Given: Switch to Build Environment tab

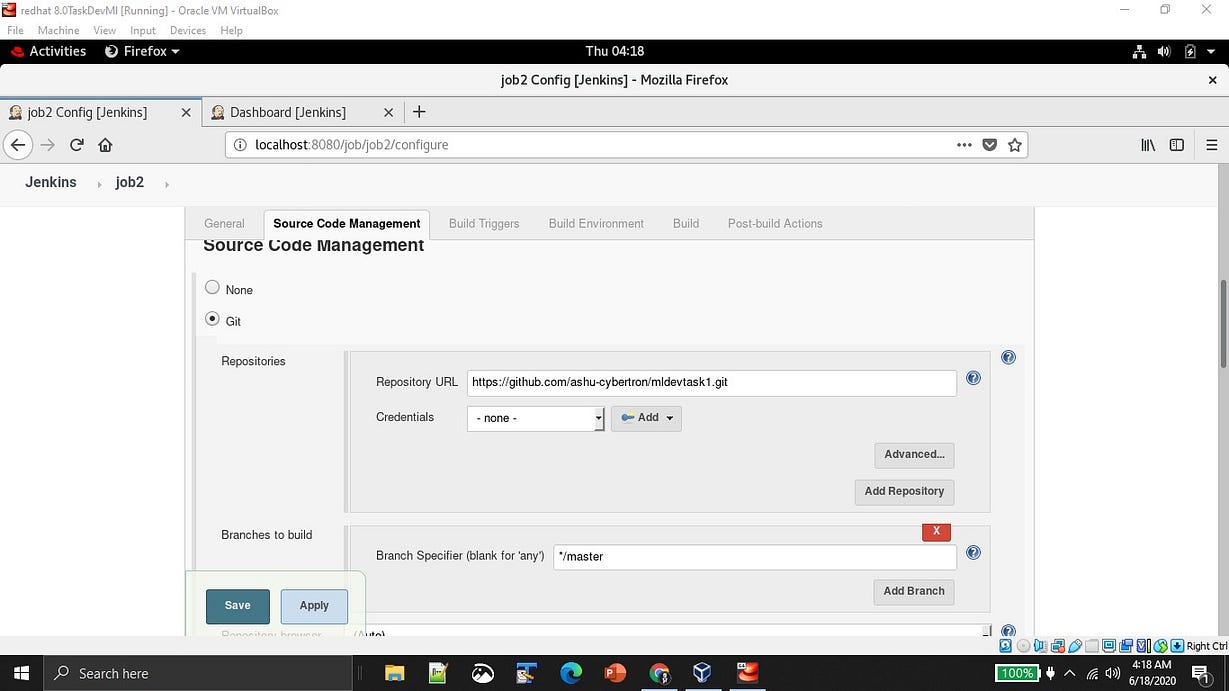Looking at the screenshot, I should pyautogui.click(x=596, y=224).
